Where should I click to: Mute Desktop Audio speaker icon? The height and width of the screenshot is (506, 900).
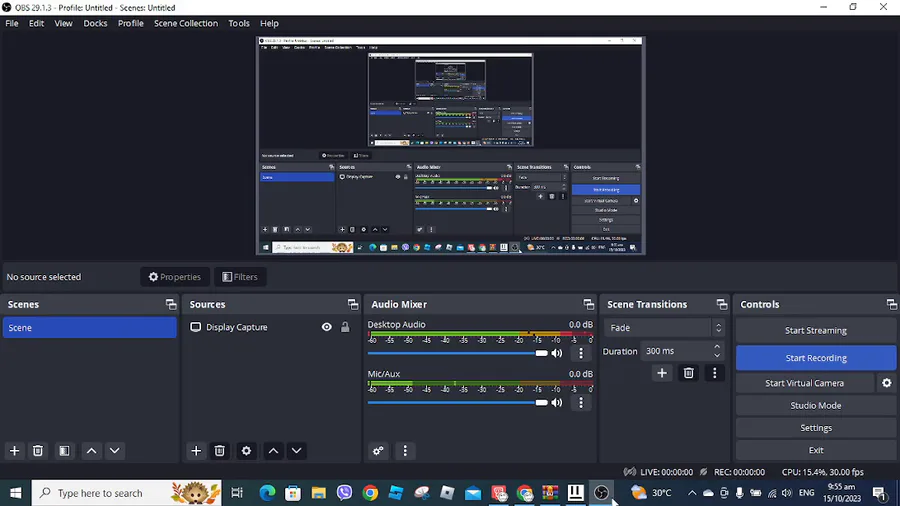557,353
